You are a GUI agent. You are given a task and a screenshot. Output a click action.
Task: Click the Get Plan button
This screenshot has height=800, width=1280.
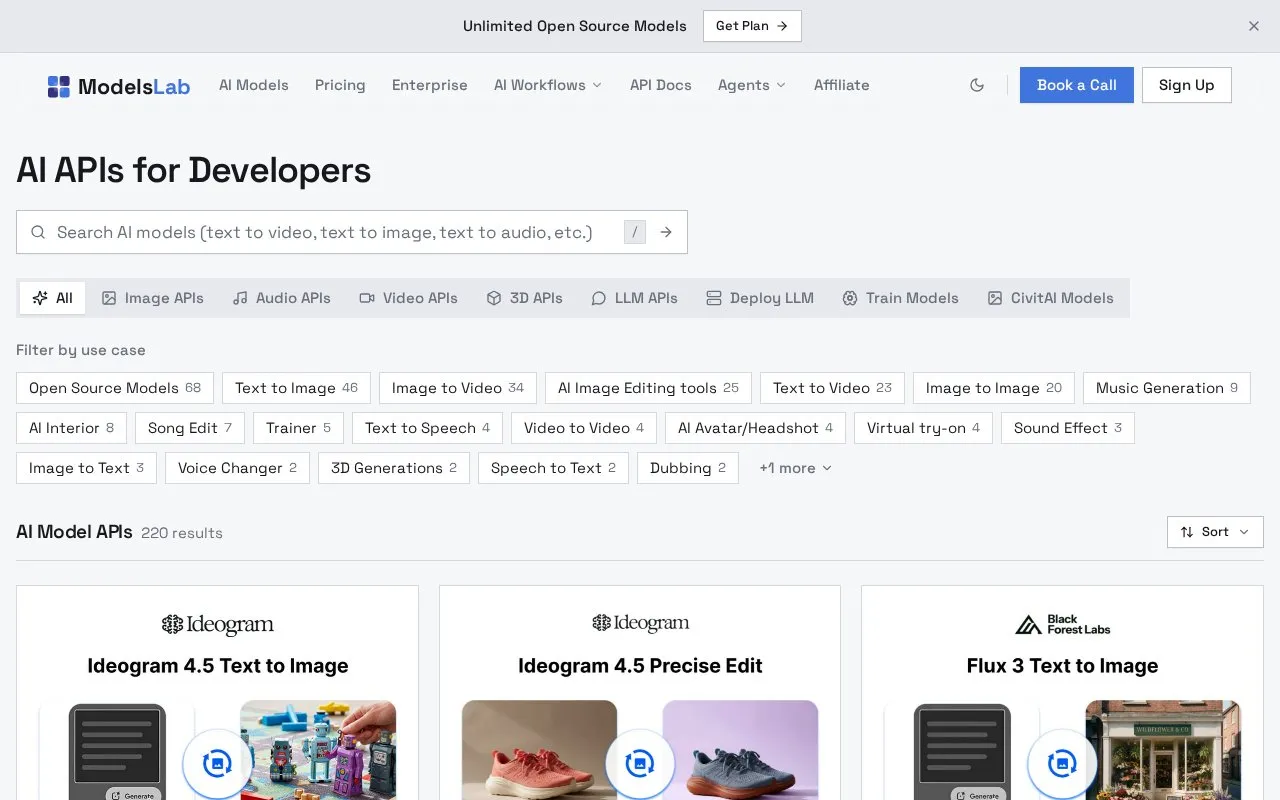click(752, 26)
